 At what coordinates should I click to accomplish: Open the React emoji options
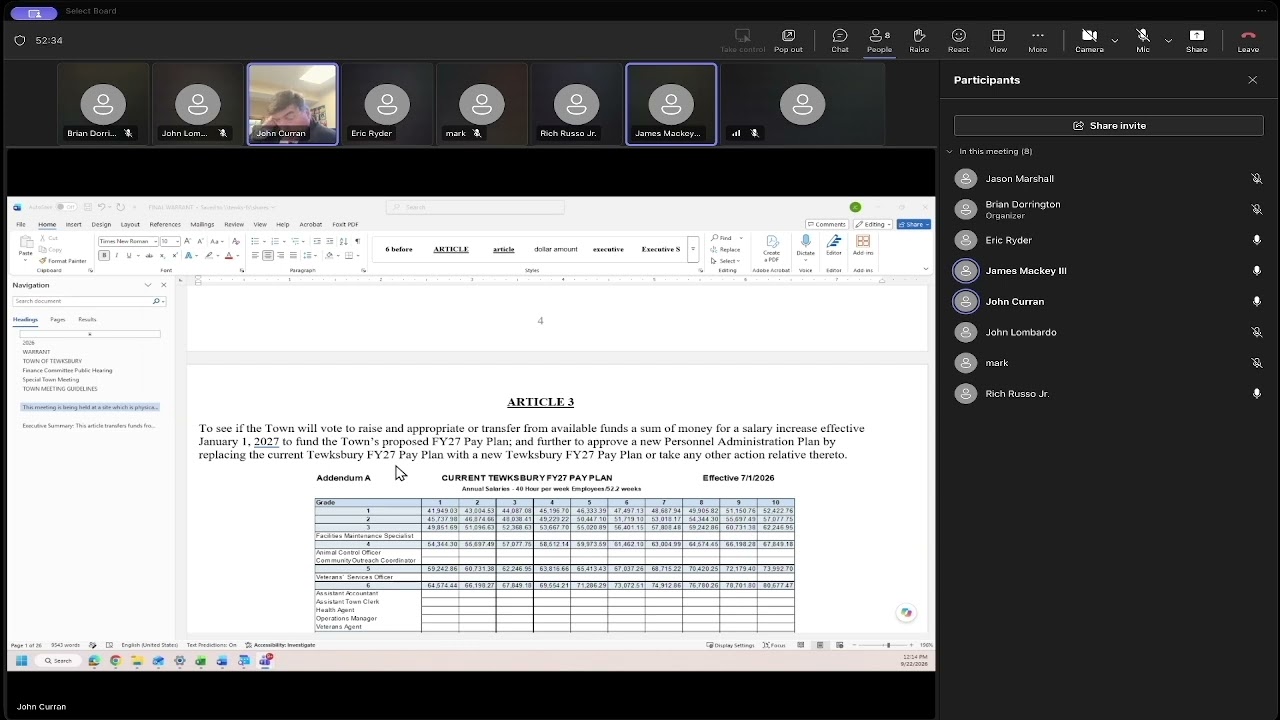pos(958,40)
